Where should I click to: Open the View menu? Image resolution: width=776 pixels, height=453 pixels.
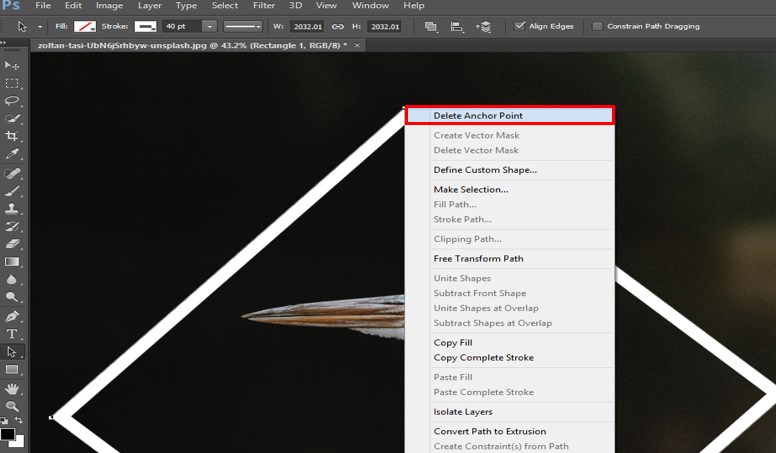coord(326,6)
